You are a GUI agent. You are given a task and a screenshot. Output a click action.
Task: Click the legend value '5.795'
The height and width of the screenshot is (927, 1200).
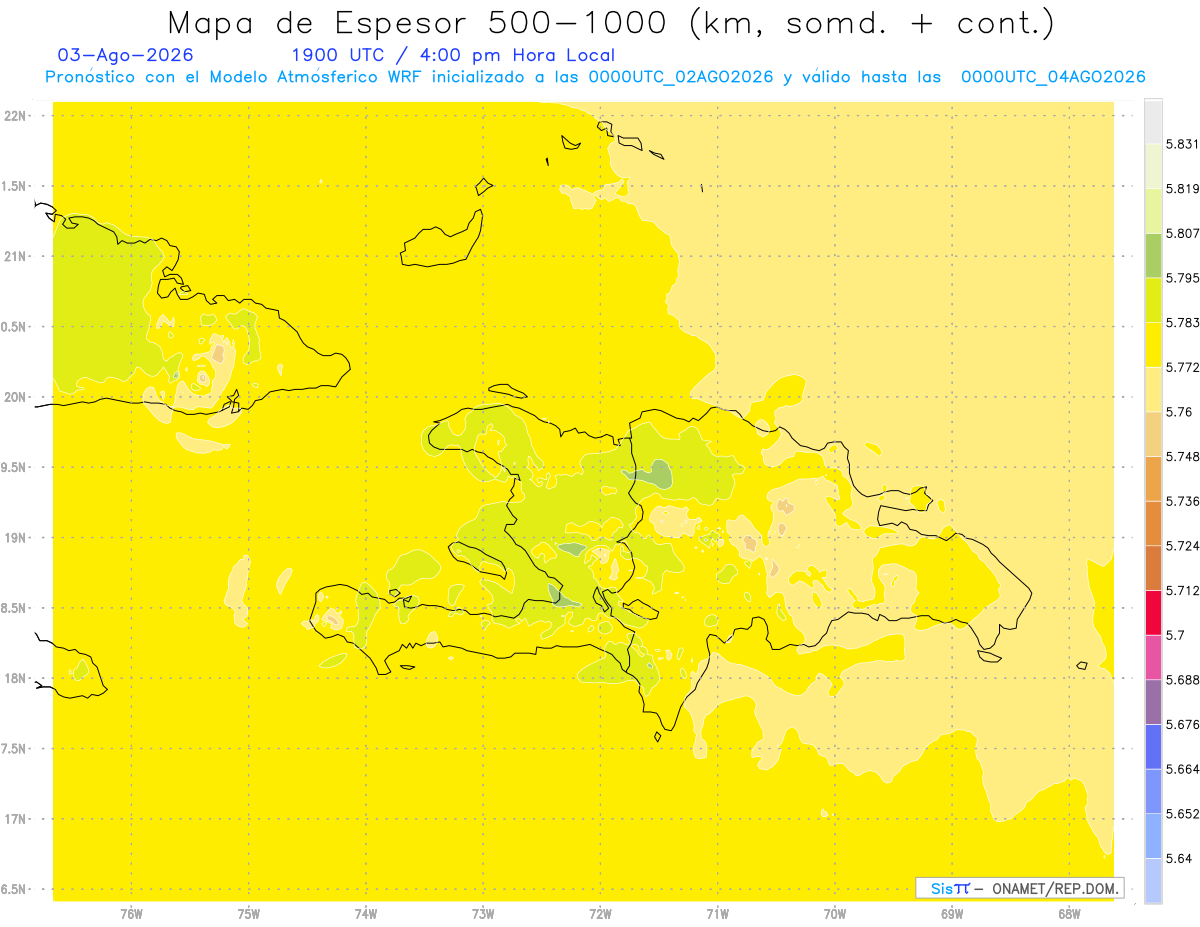coord(1182,278)
